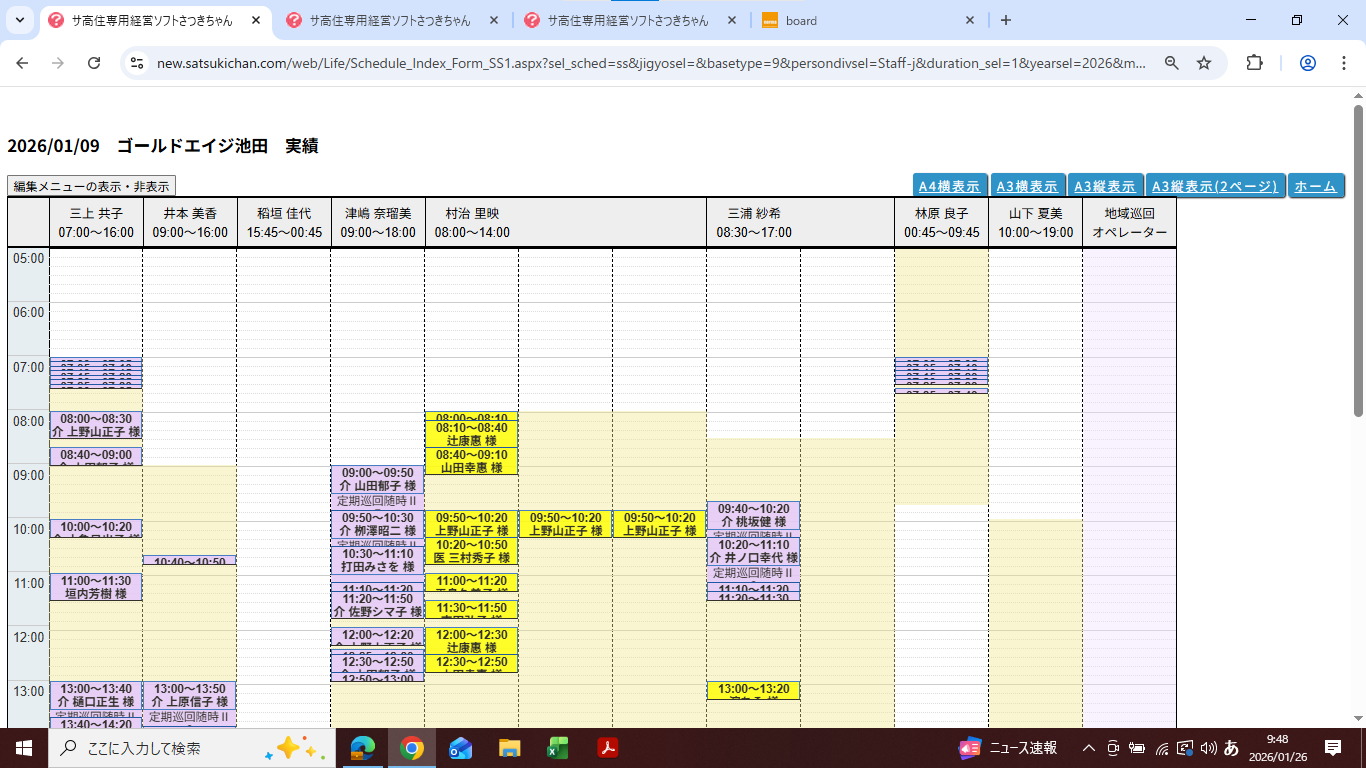The width and height of the screenshot is (1366, 768).
Task: Open the Chrome profile avatar icon
Action: point(1307,63)
